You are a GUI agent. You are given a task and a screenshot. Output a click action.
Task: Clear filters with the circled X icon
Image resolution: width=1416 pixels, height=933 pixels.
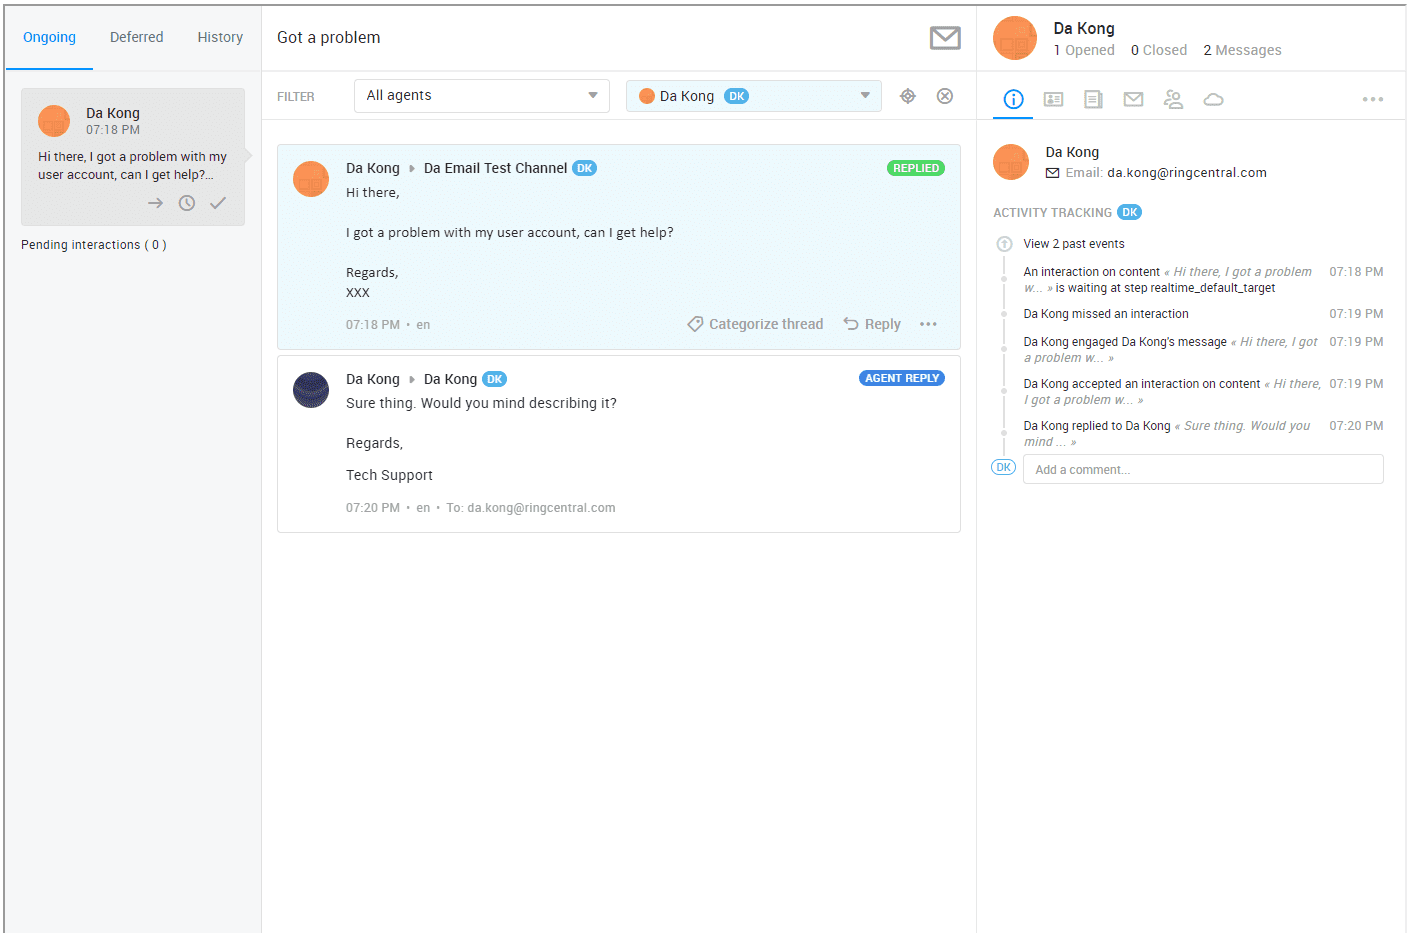pyautogui.click(x=944, y=96)
